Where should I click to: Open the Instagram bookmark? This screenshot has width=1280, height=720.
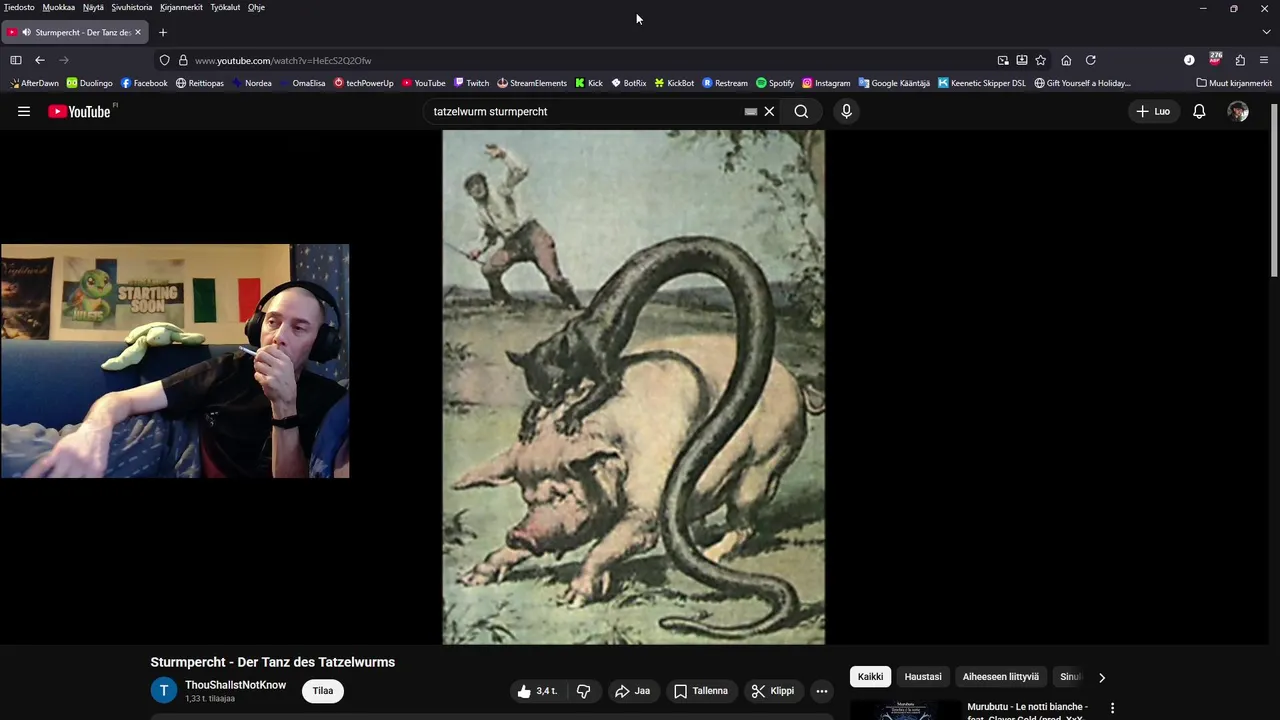click(x=826, y=83)
